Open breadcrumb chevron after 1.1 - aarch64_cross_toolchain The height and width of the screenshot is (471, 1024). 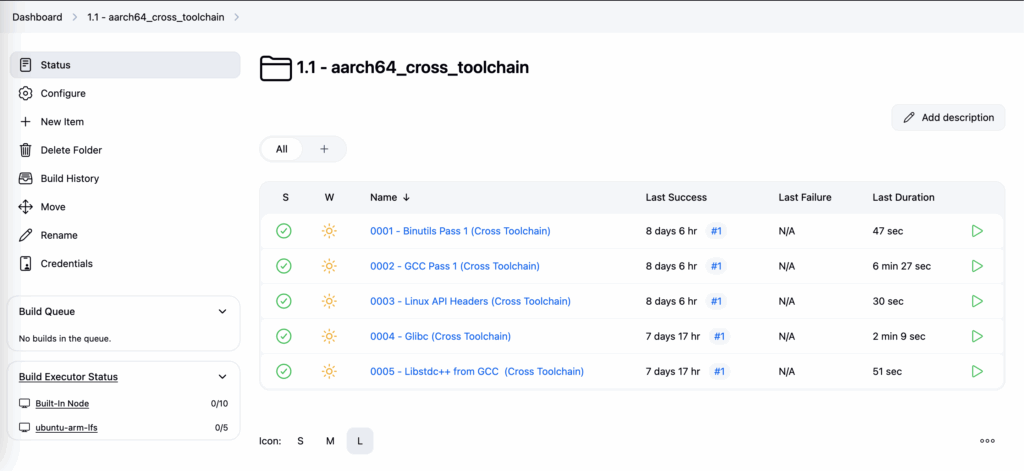236,17
